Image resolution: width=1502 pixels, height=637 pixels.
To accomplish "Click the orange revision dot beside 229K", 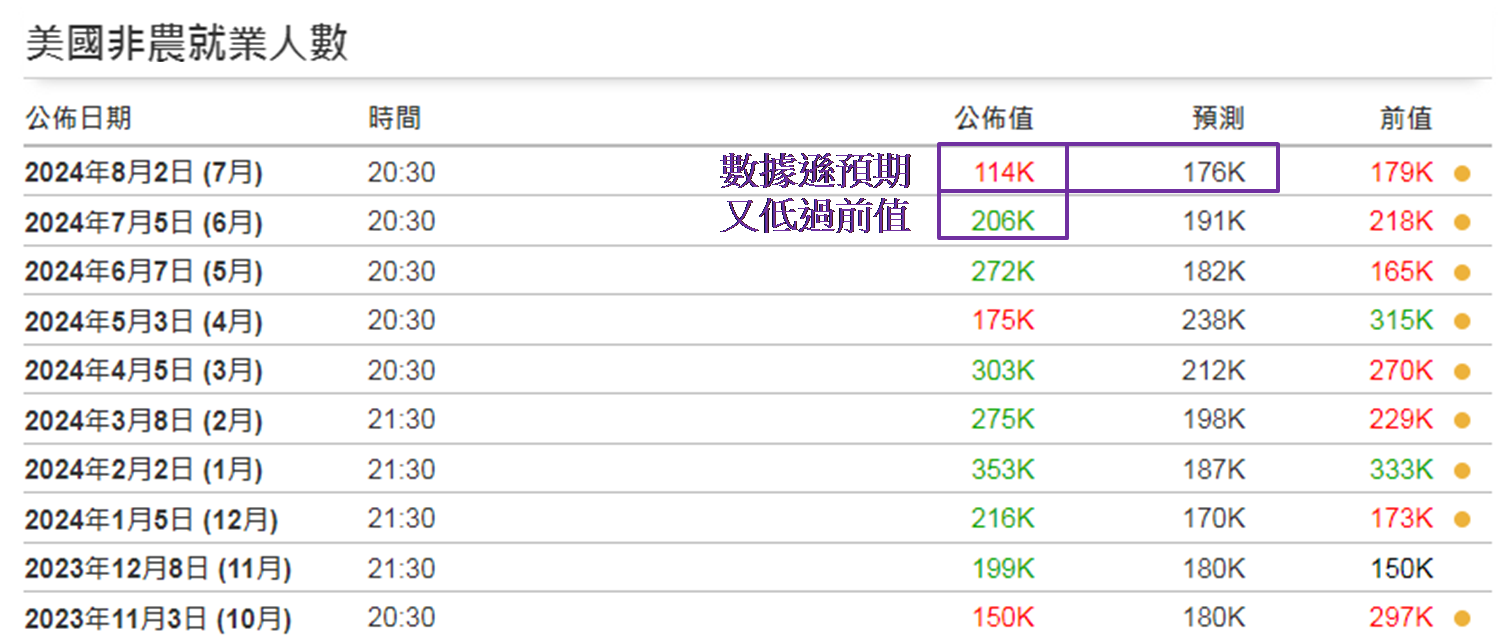I will pos(1461,420).
